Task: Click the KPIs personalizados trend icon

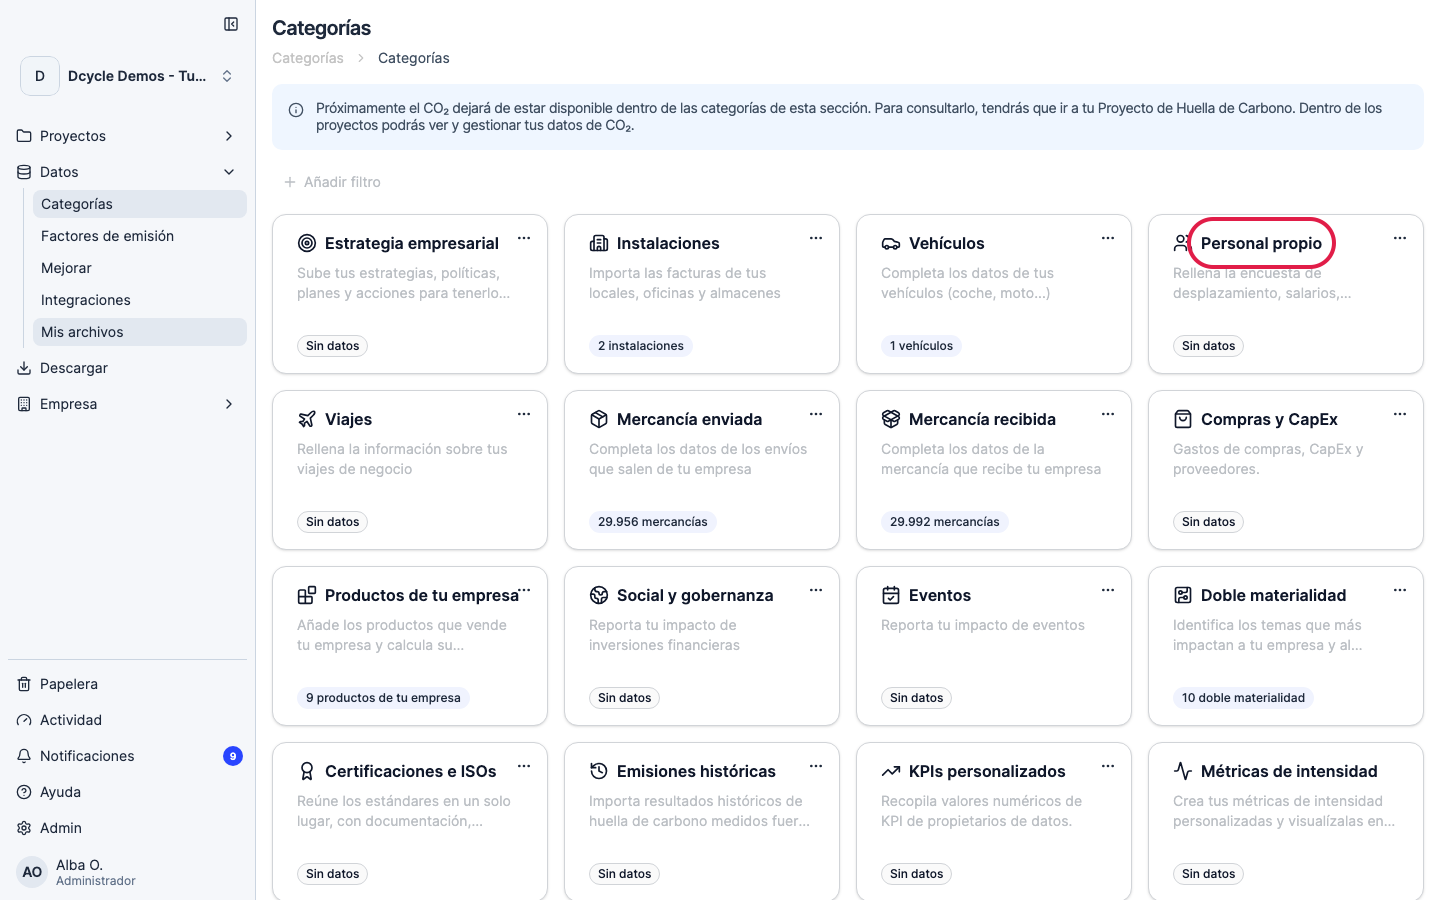Action: (x=891, y=771)
